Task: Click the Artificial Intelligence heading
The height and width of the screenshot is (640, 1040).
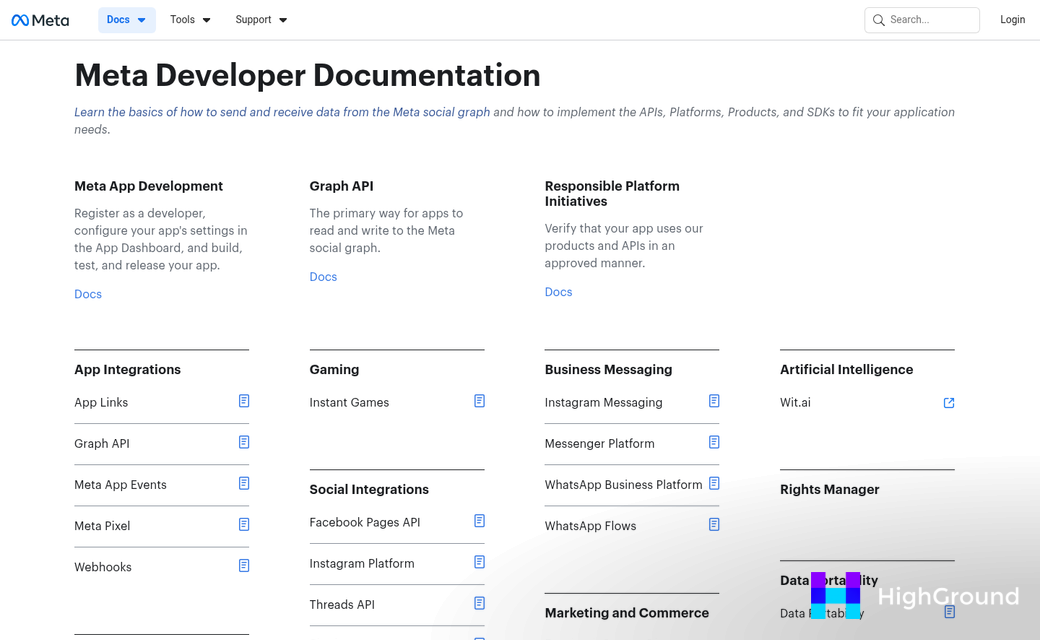Action: coord(846,369)
